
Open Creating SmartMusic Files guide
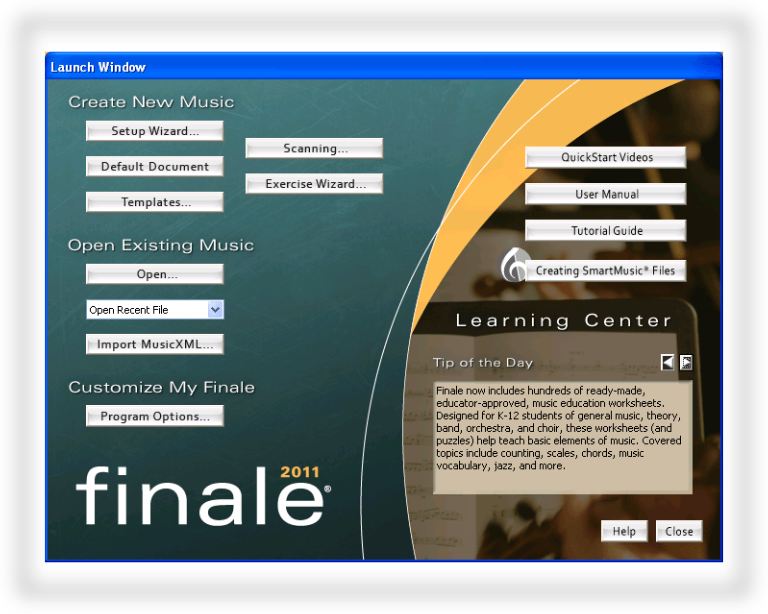point(606,271)
